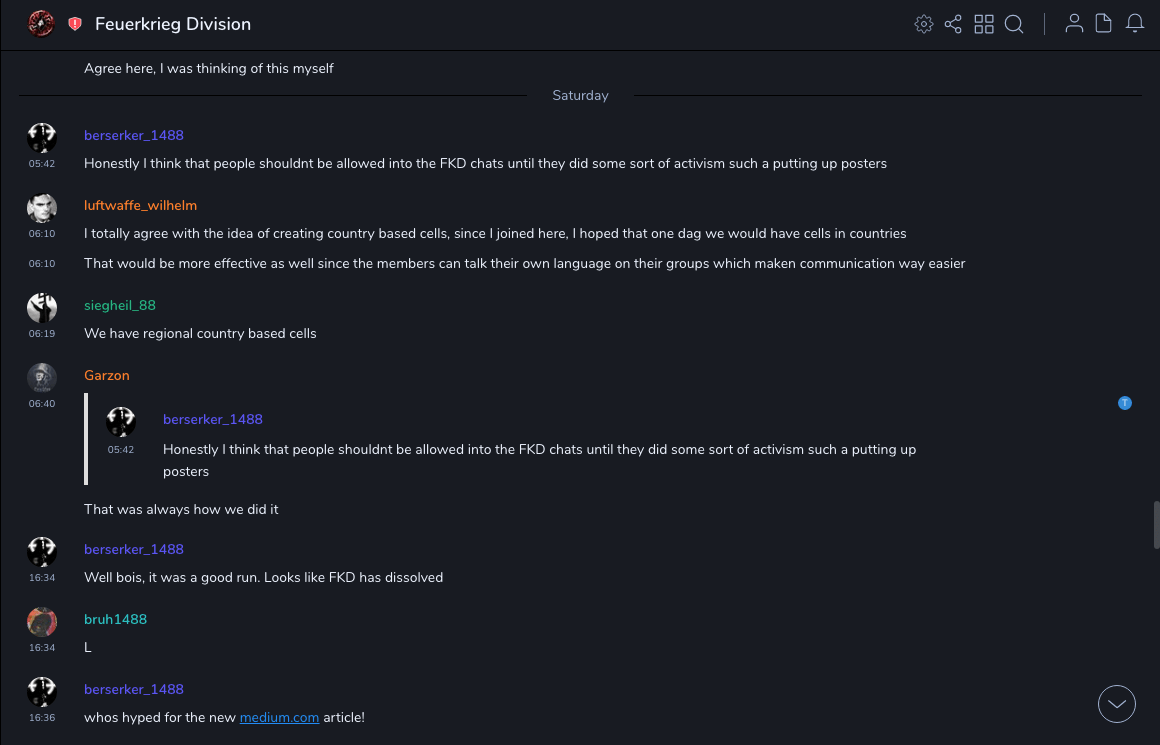Click the bruh1488 user avatar
1160x745 pixels.
point(42,622)
